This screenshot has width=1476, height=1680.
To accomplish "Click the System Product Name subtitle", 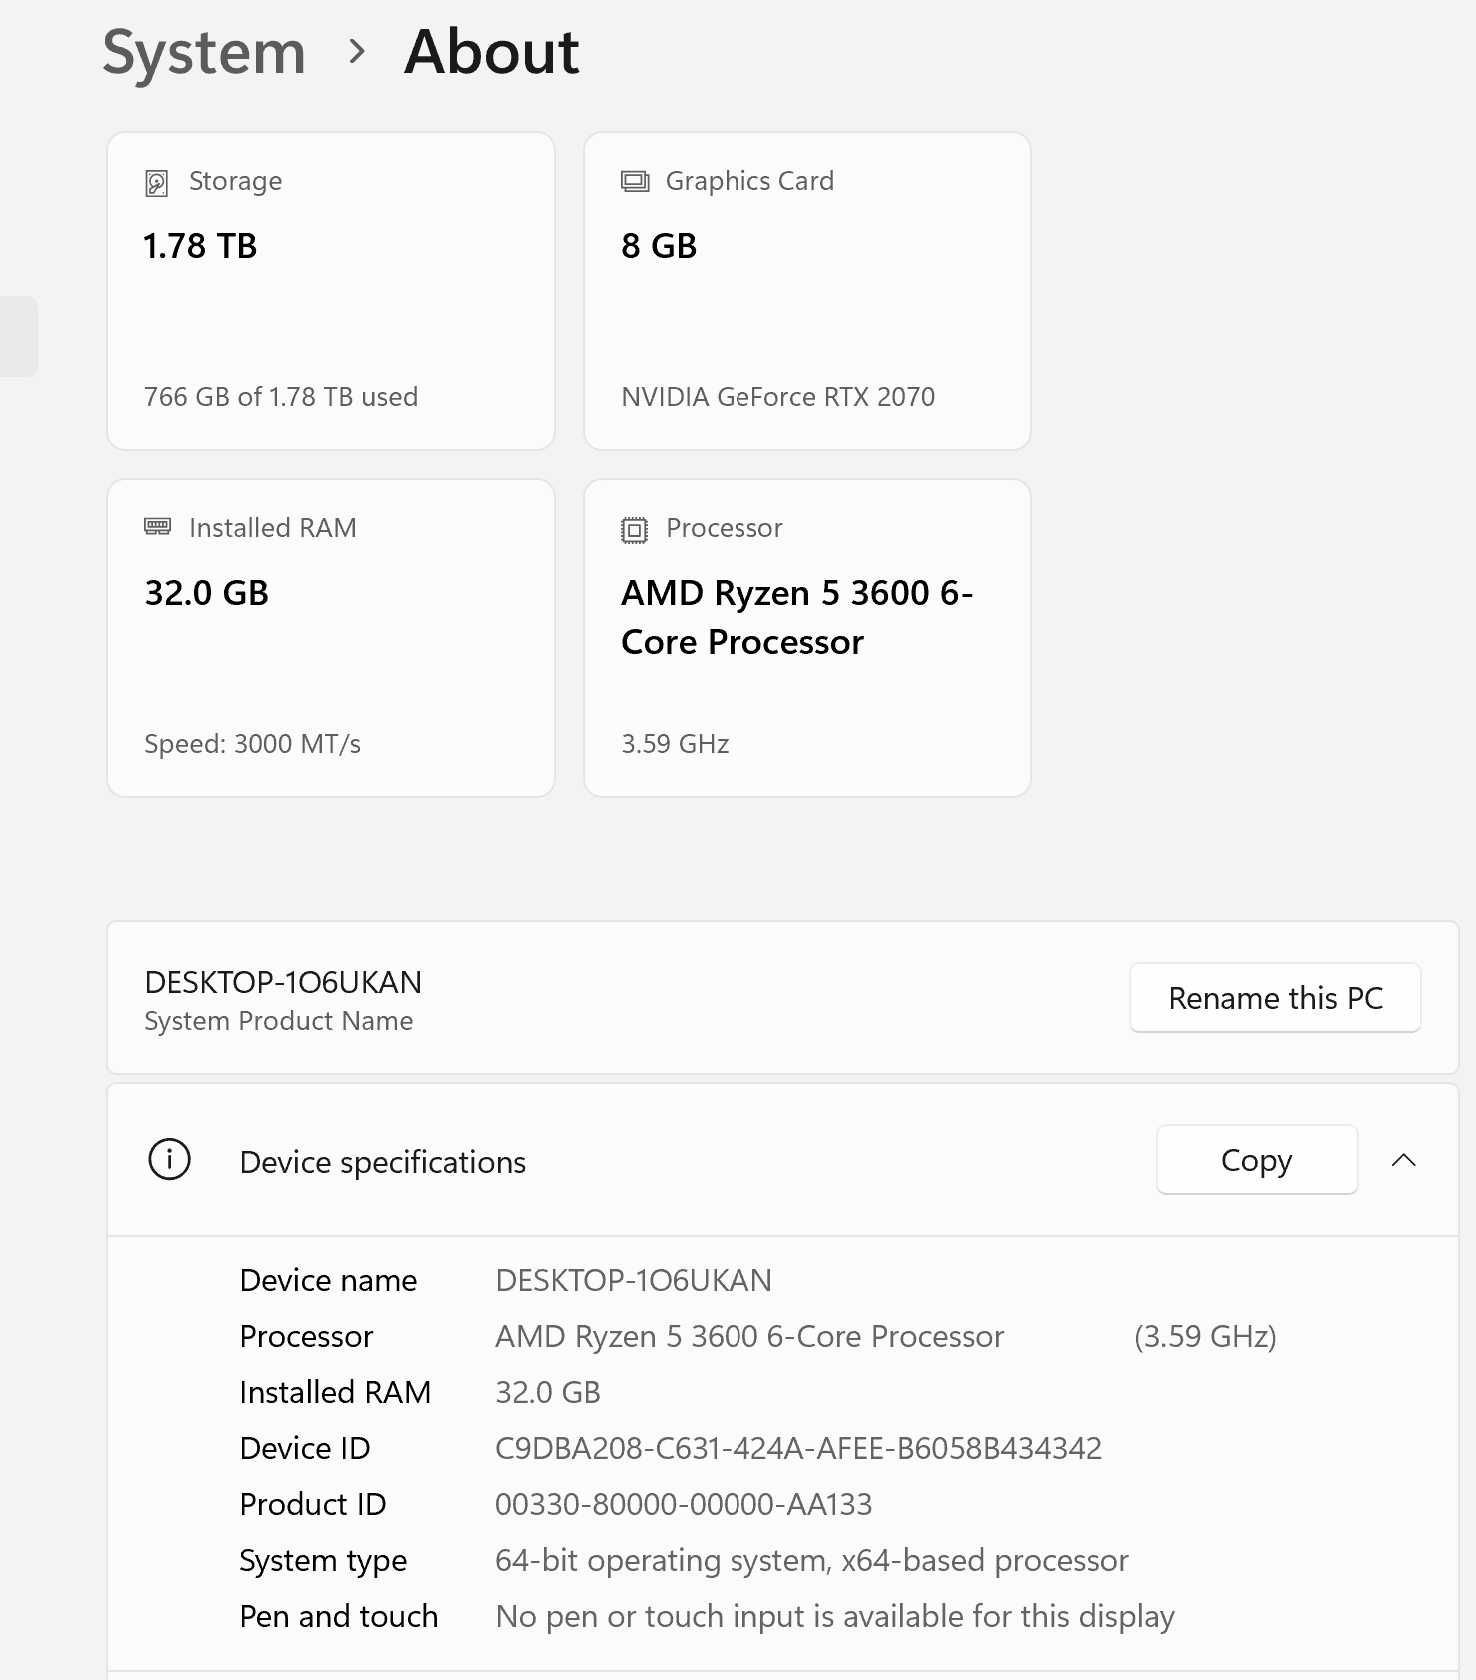I will tap(278, 1021).
